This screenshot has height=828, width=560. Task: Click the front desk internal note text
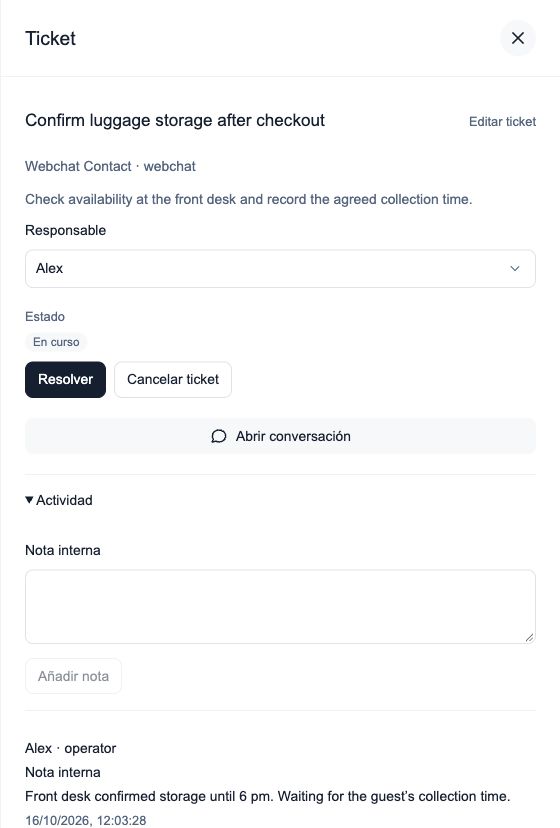pyautogui.click(x=267, y=796)
